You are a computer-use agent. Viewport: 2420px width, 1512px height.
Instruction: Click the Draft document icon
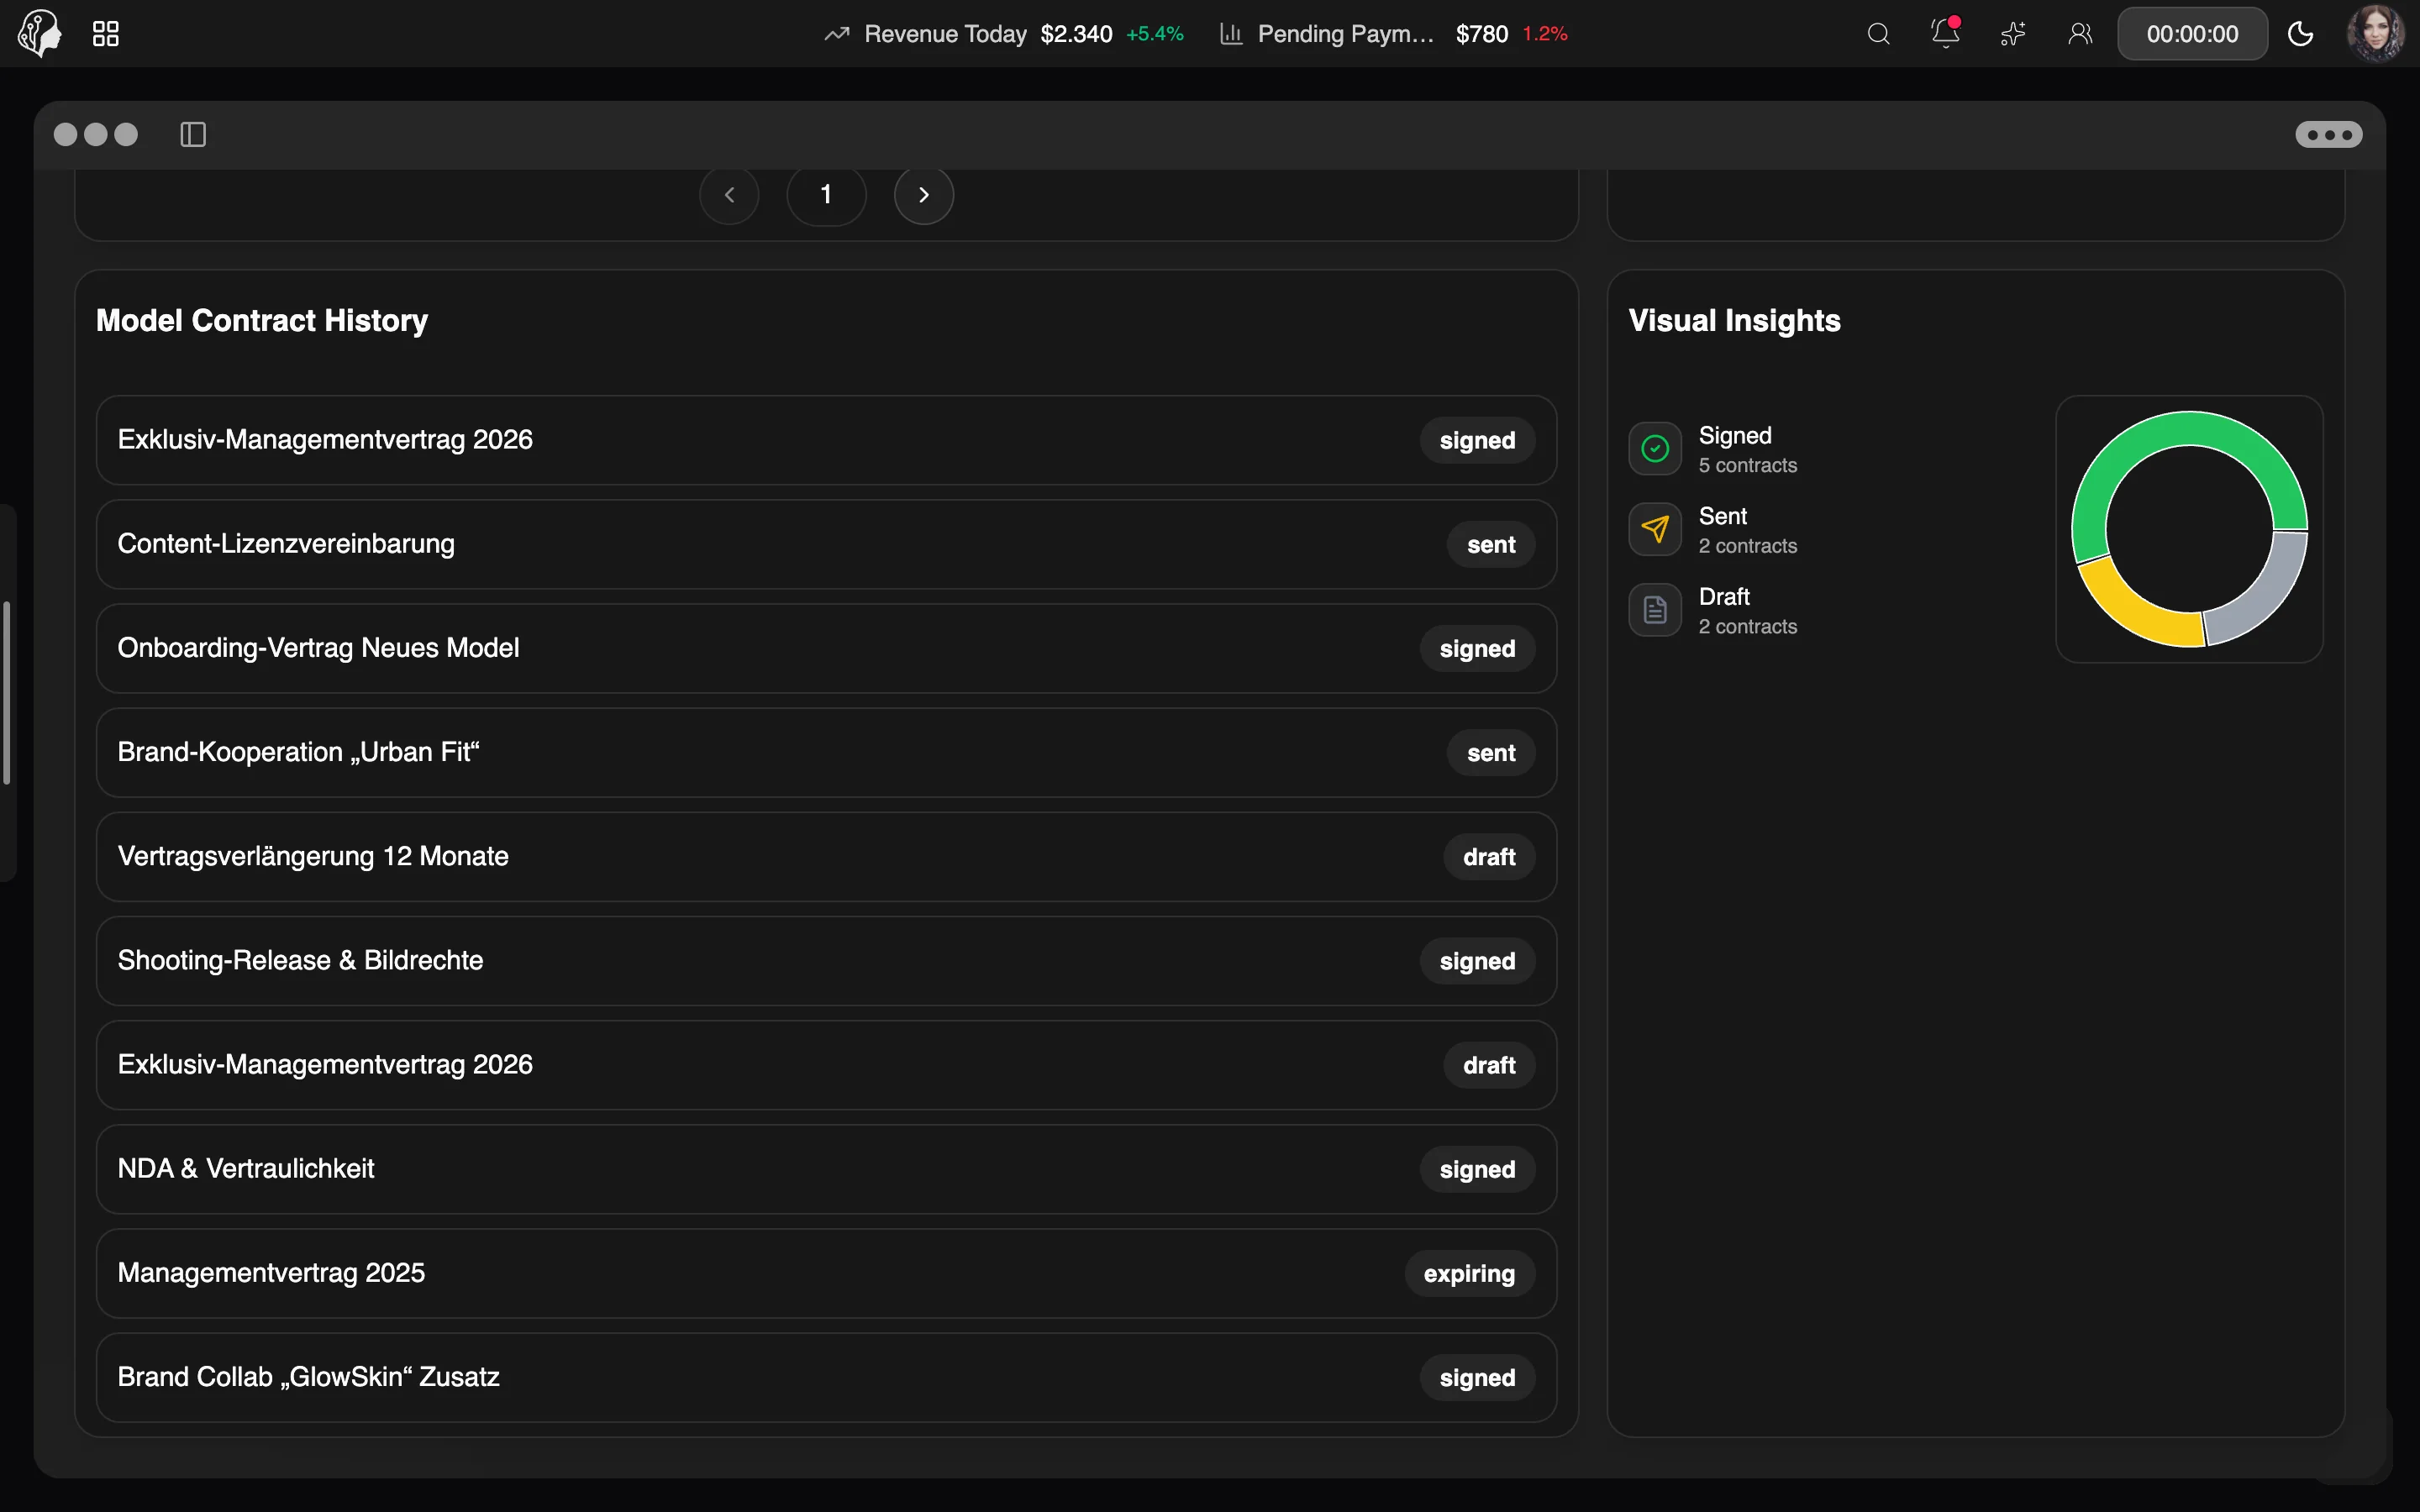point(1655,609)
